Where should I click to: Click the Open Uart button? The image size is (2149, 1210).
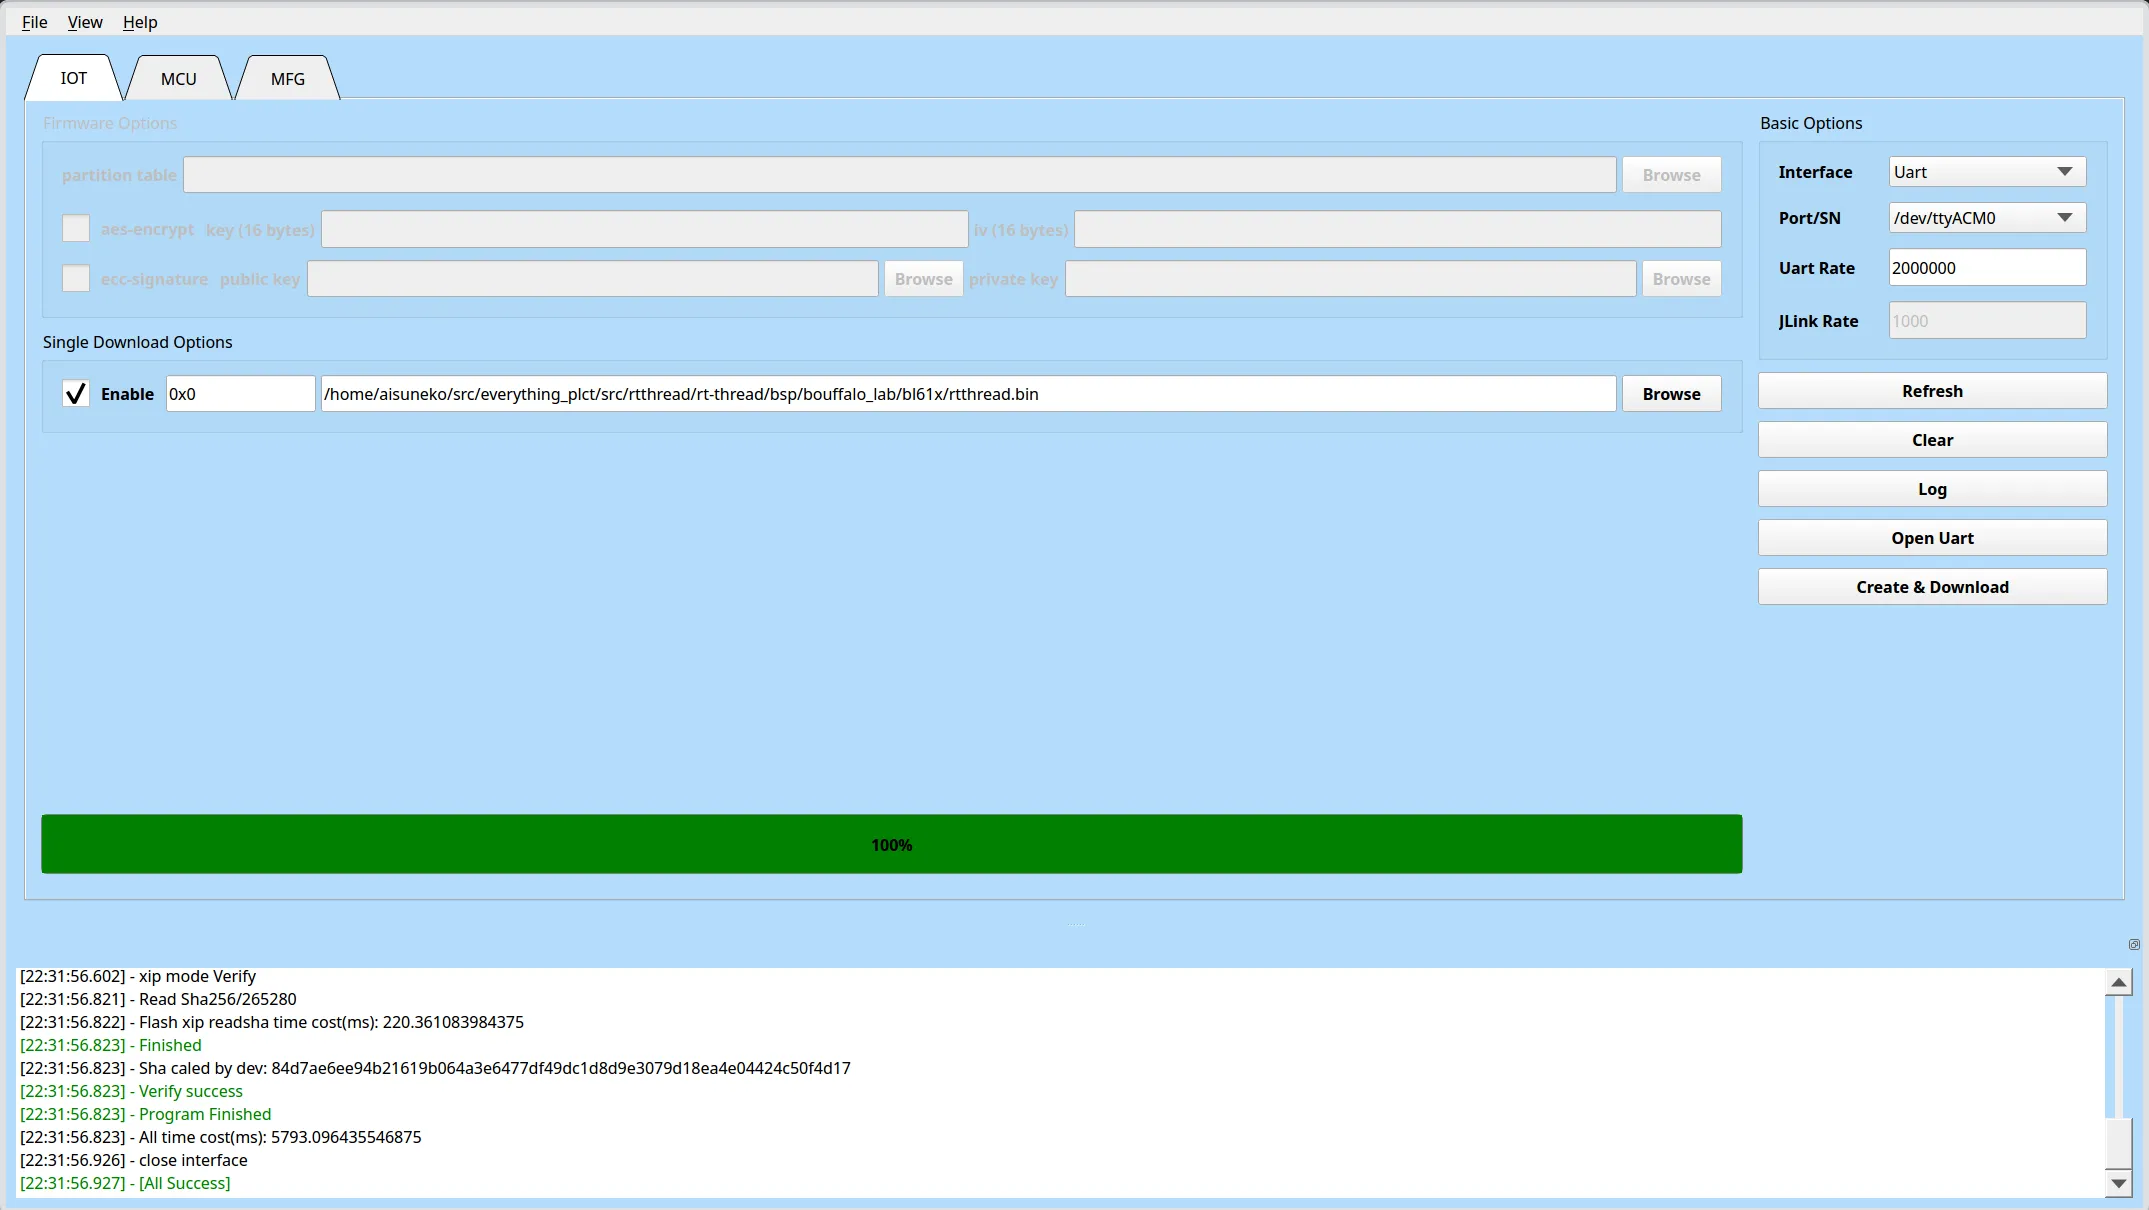click(x=1932, y=538)
